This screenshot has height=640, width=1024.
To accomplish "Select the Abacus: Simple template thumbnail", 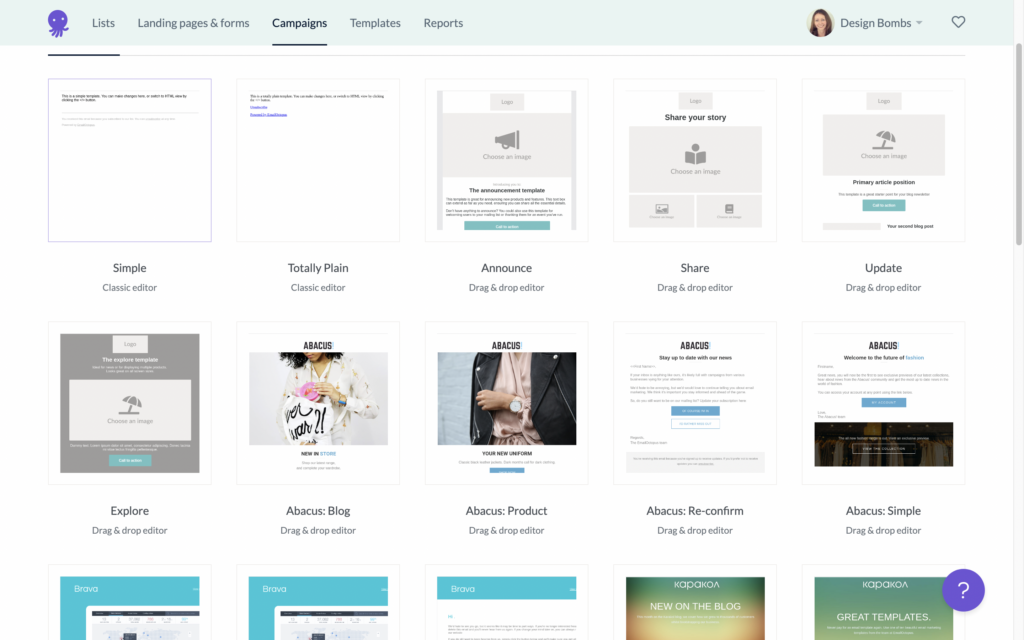I will 884,403.
